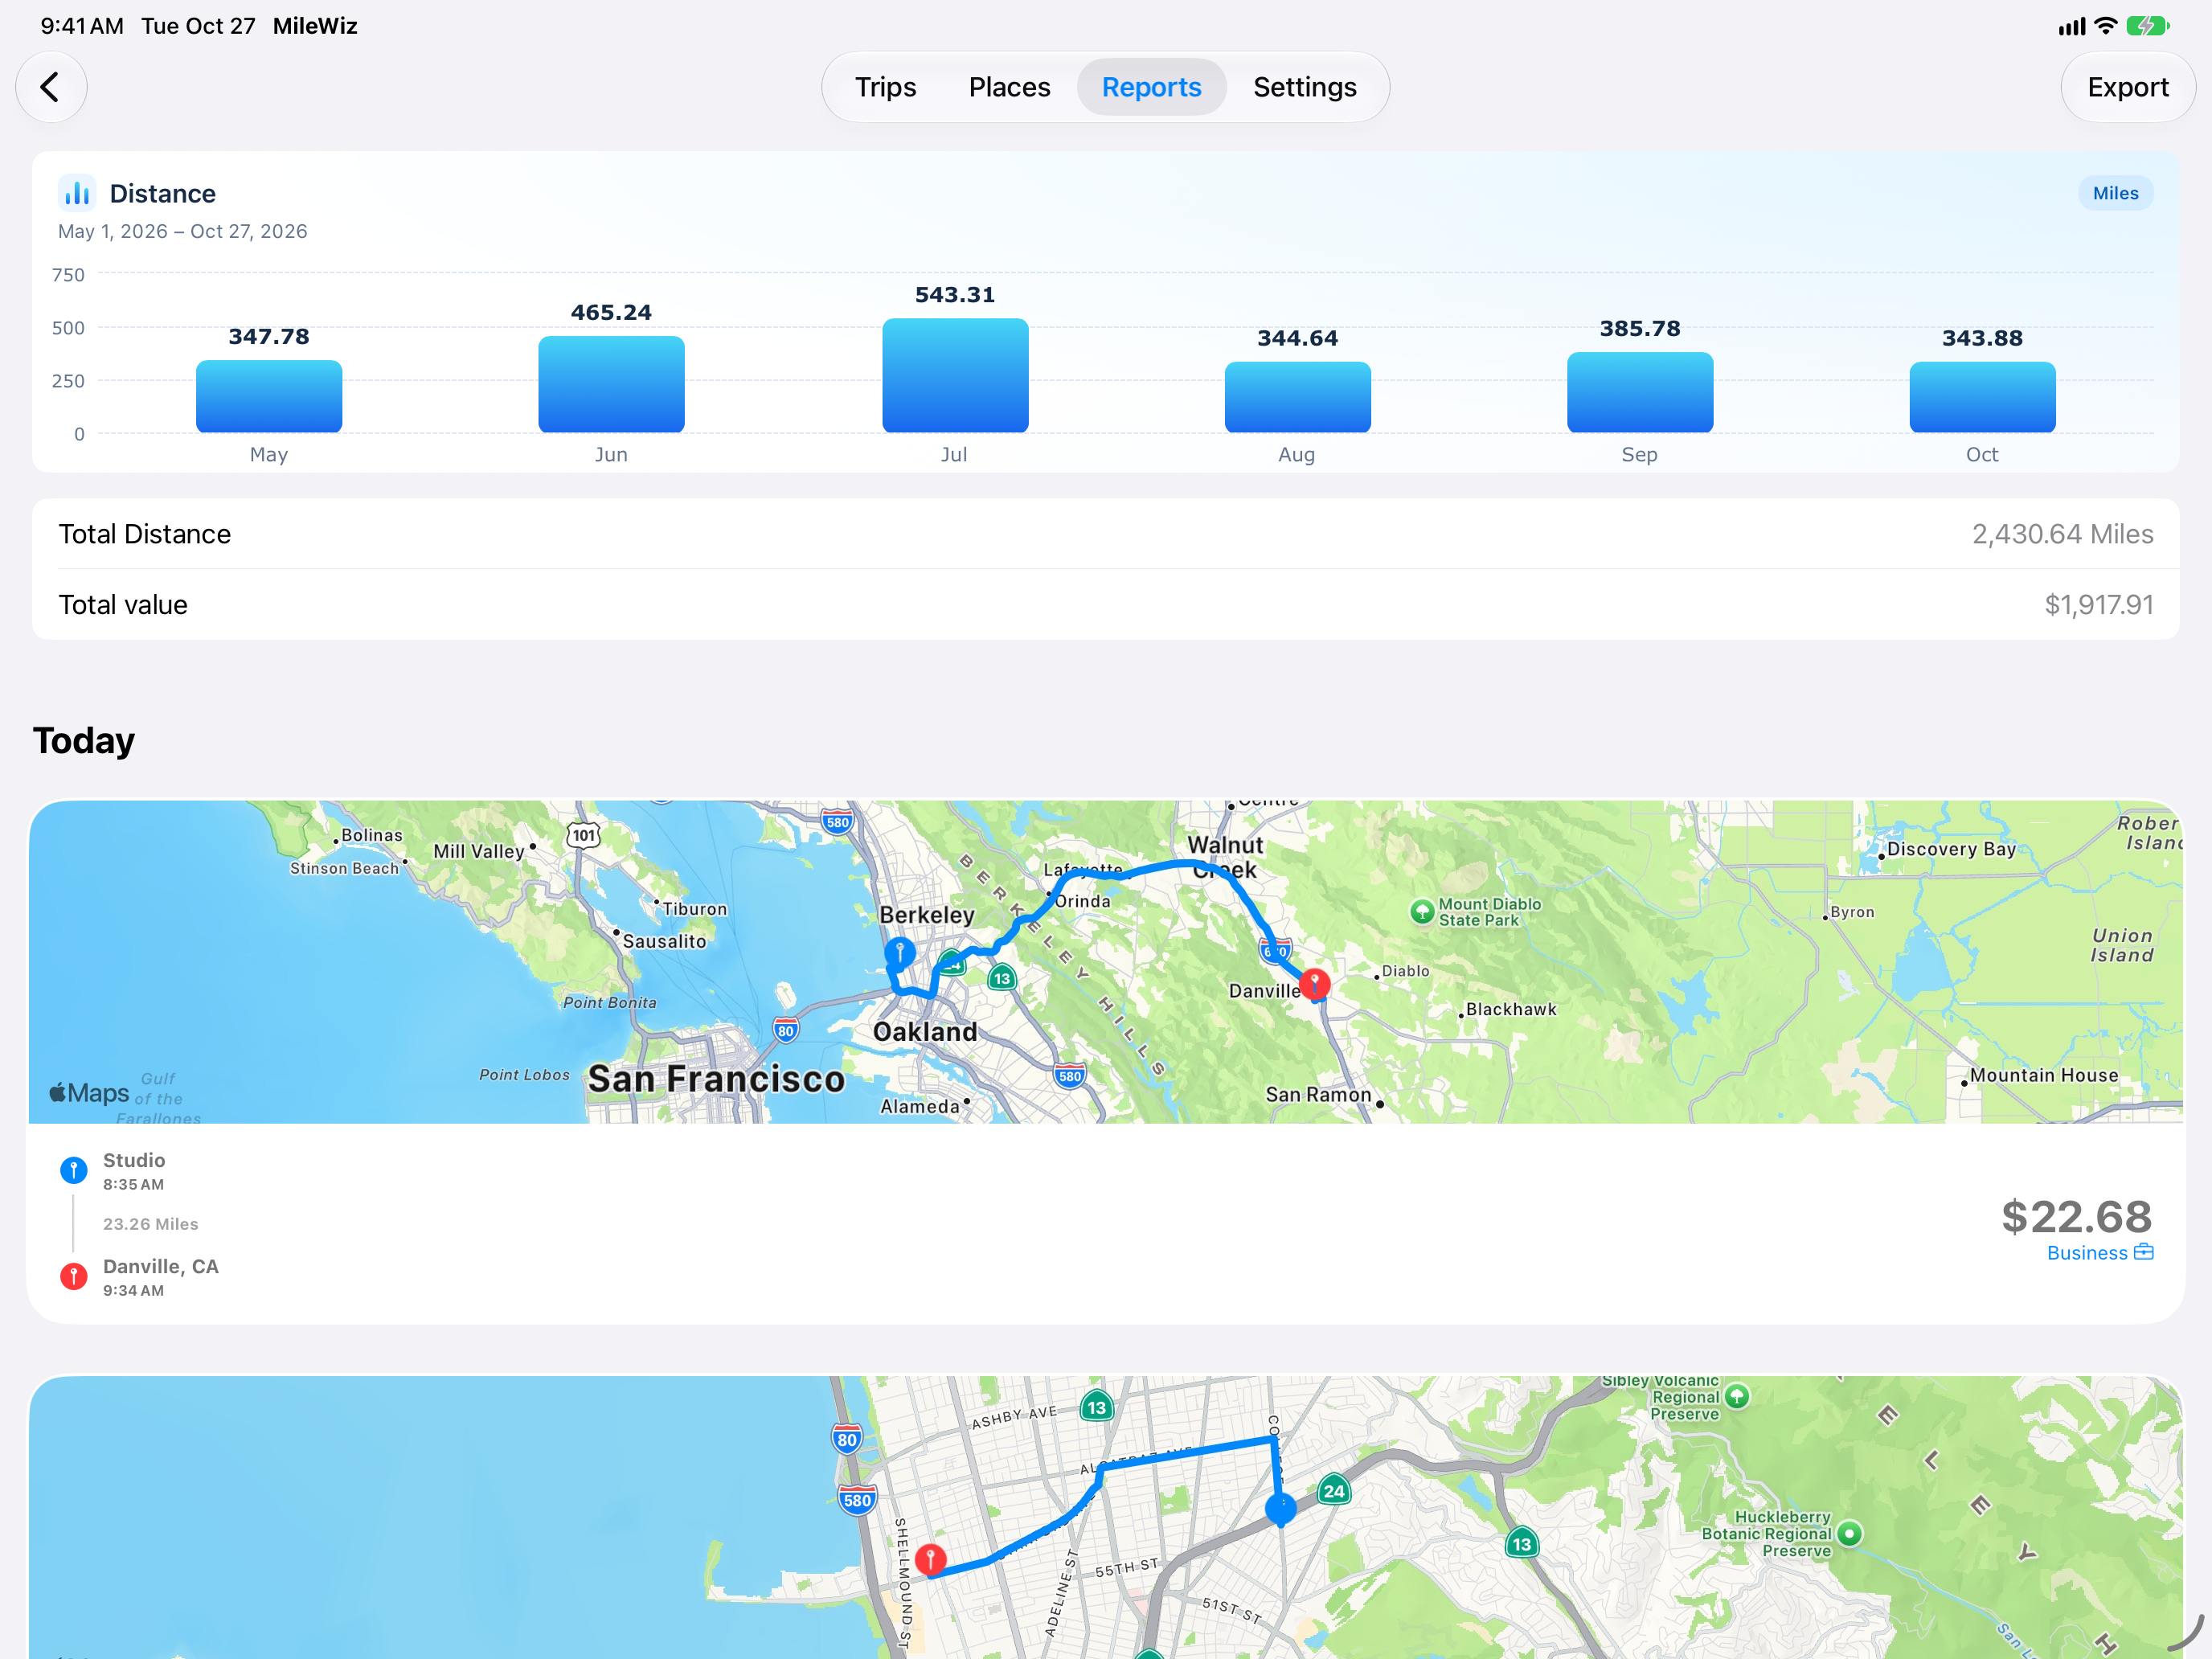The image size is (2212, 1659).
Task: Click the red pin on second trip map
Action: pyautogui.click(x=930, y=1559)
